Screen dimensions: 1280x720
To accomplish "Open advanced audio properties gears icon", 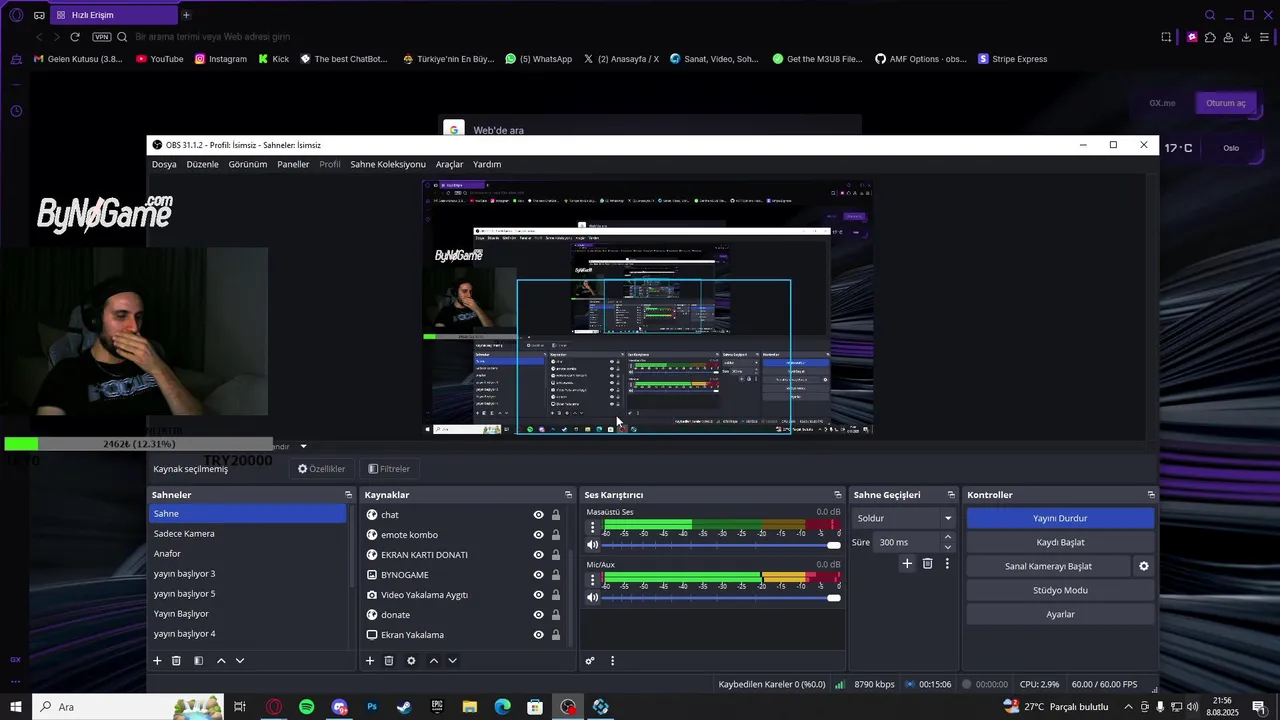I will (x=590, y=661).
